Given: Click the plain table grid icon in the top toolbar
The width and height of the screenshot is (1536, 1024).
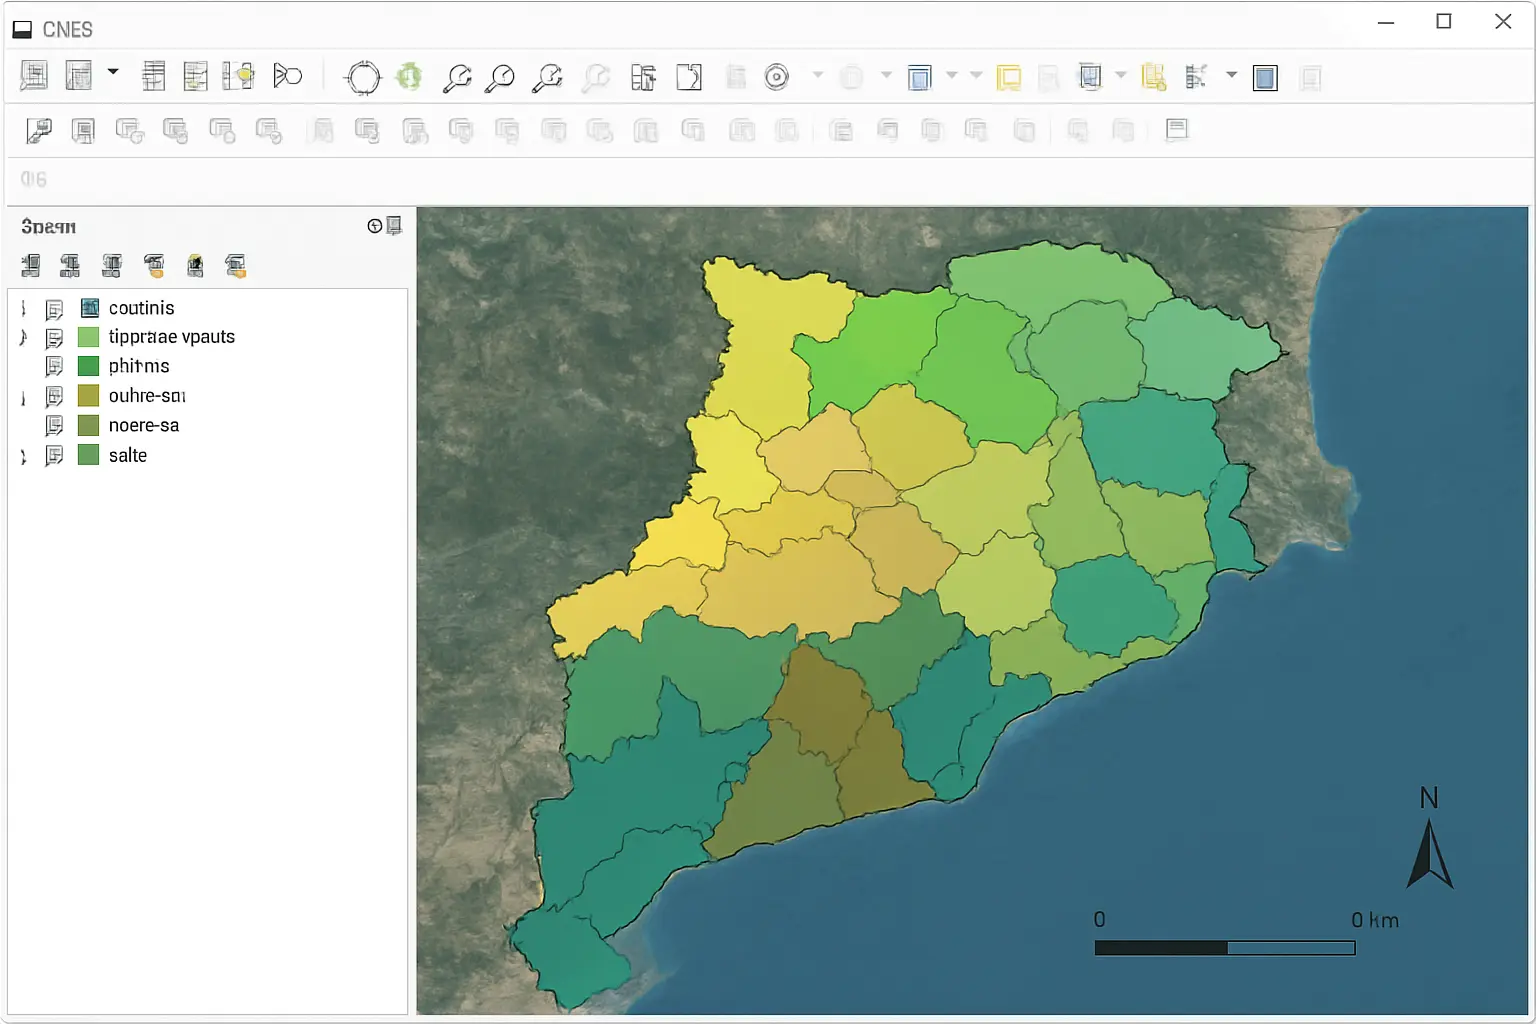Looking at the screenshot, I should click(153, 76).
